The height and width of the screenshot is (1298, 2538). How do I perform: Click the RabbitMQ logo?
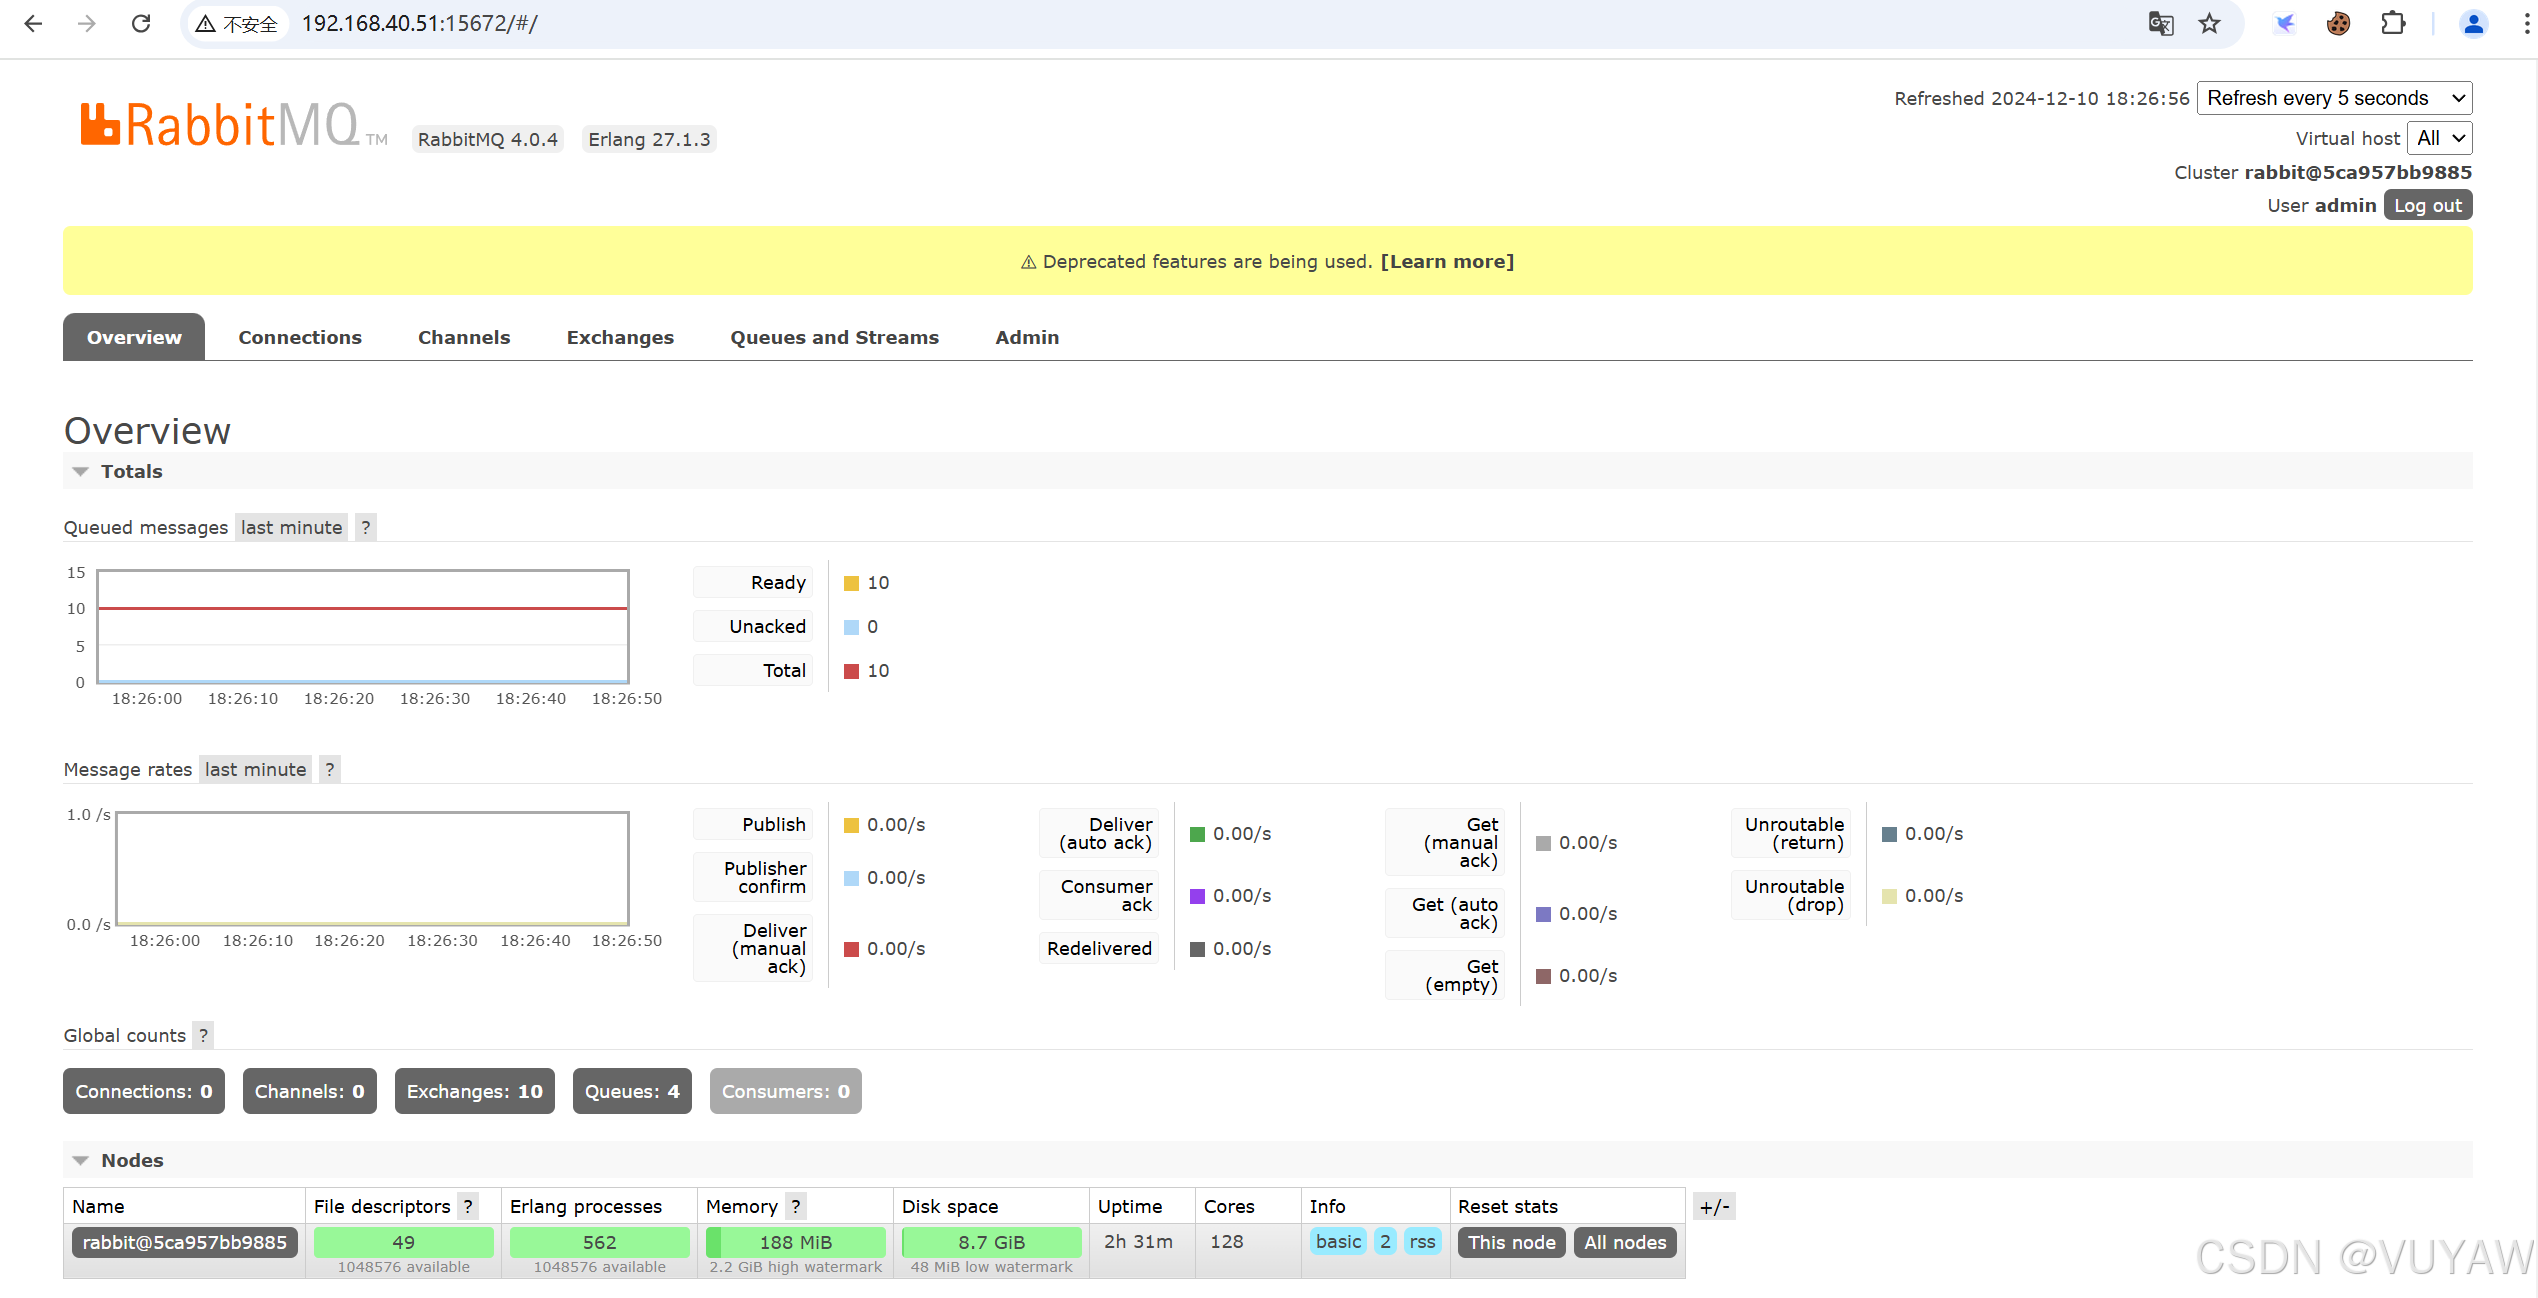click(x=221, y=126)
